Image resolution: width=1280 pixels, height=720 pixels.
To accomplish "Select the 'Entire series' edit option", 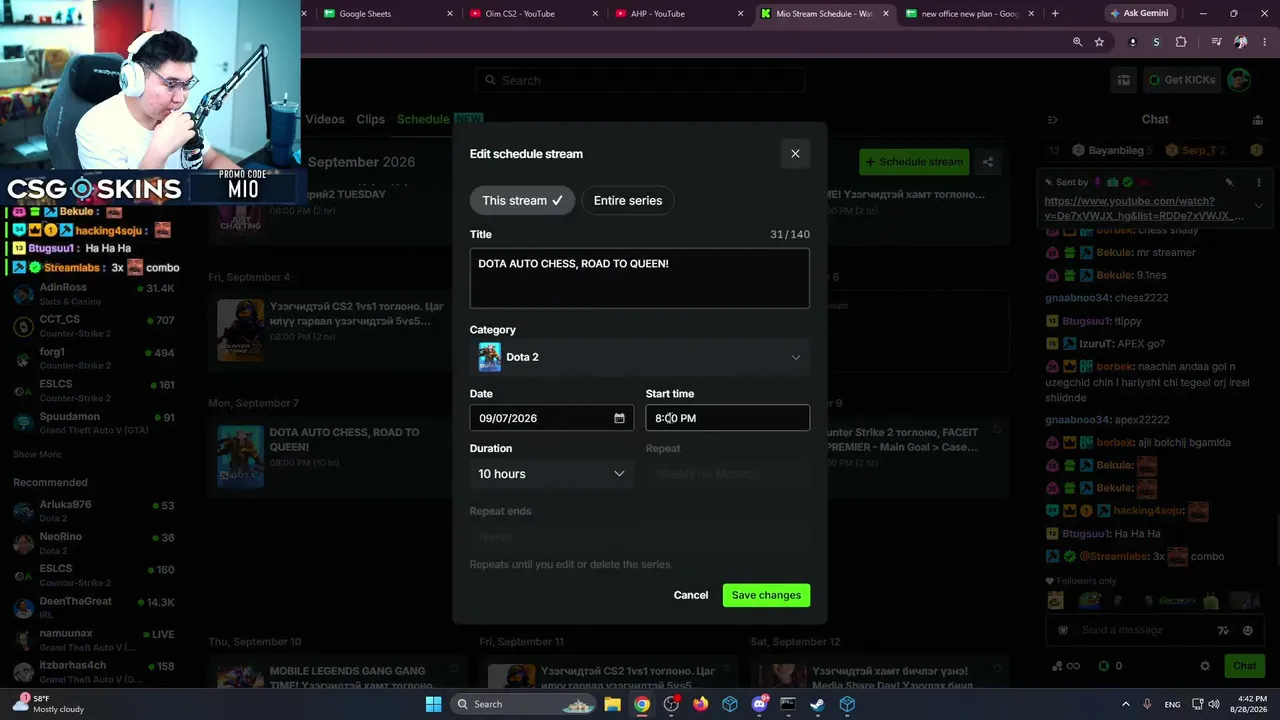I will (628, 201).
